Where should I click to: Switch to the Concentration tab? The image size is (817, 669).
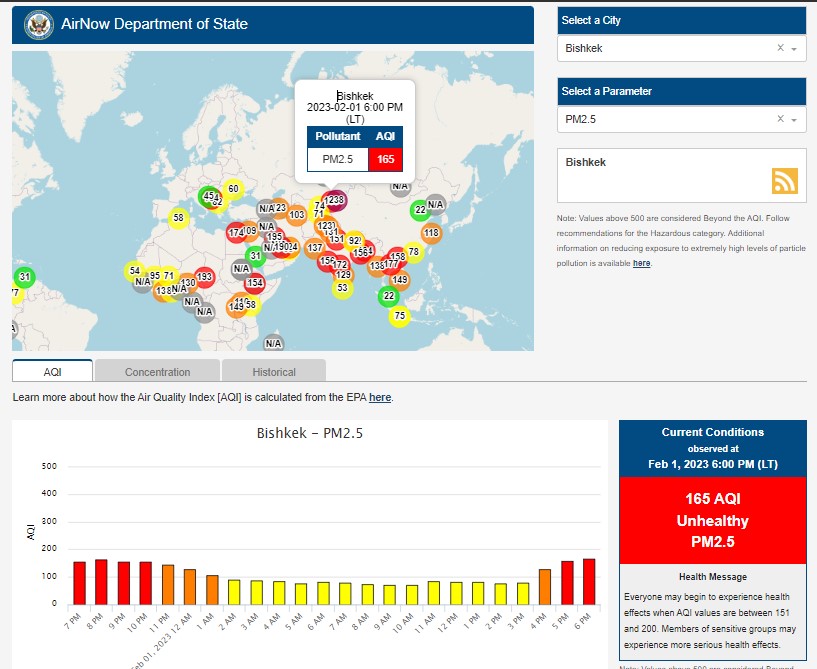pyautogui.click(x=157, y=371)
